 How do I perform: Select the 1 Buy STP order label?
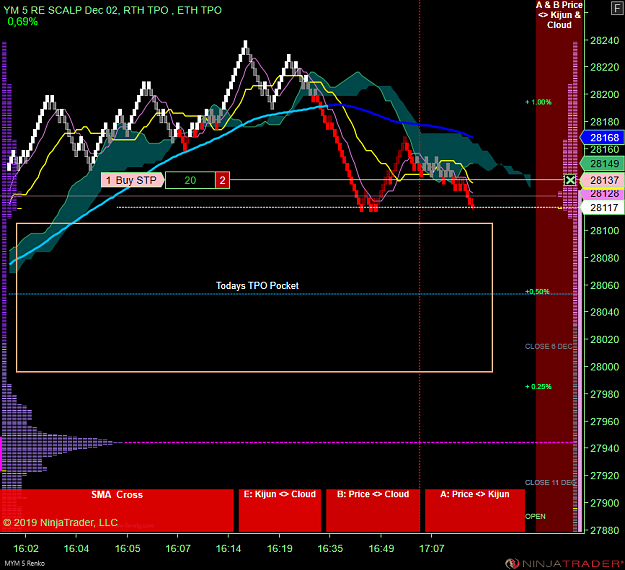pos(132,180)
